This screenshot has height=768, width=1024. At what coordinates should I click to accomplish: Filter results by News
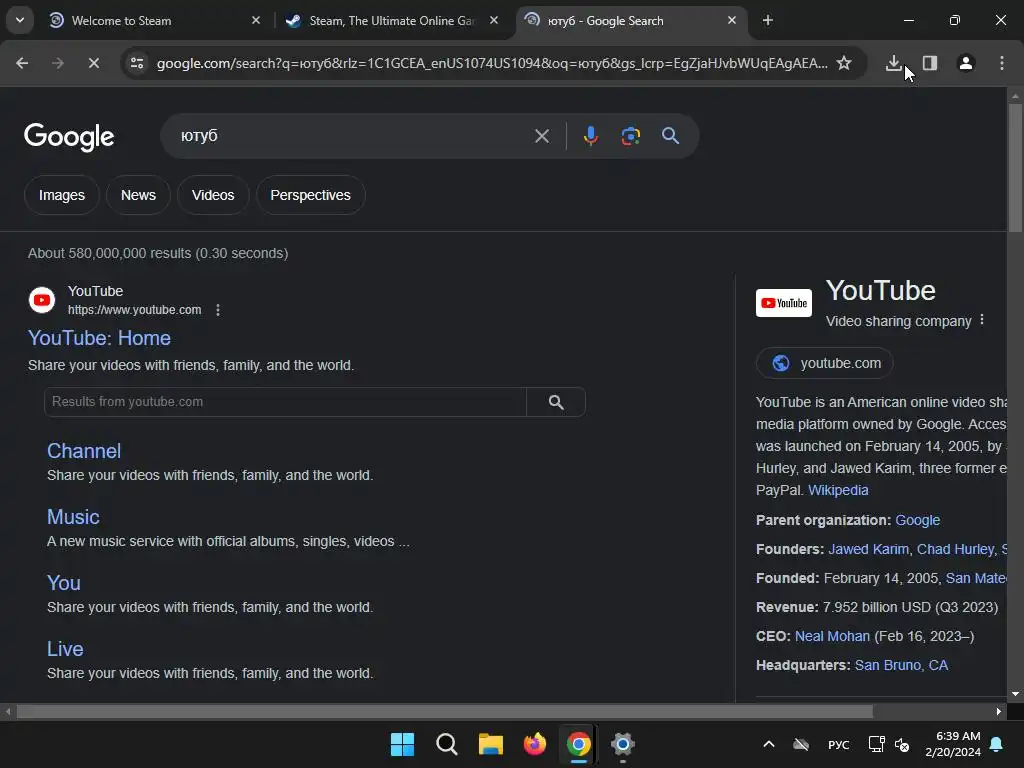138,195
